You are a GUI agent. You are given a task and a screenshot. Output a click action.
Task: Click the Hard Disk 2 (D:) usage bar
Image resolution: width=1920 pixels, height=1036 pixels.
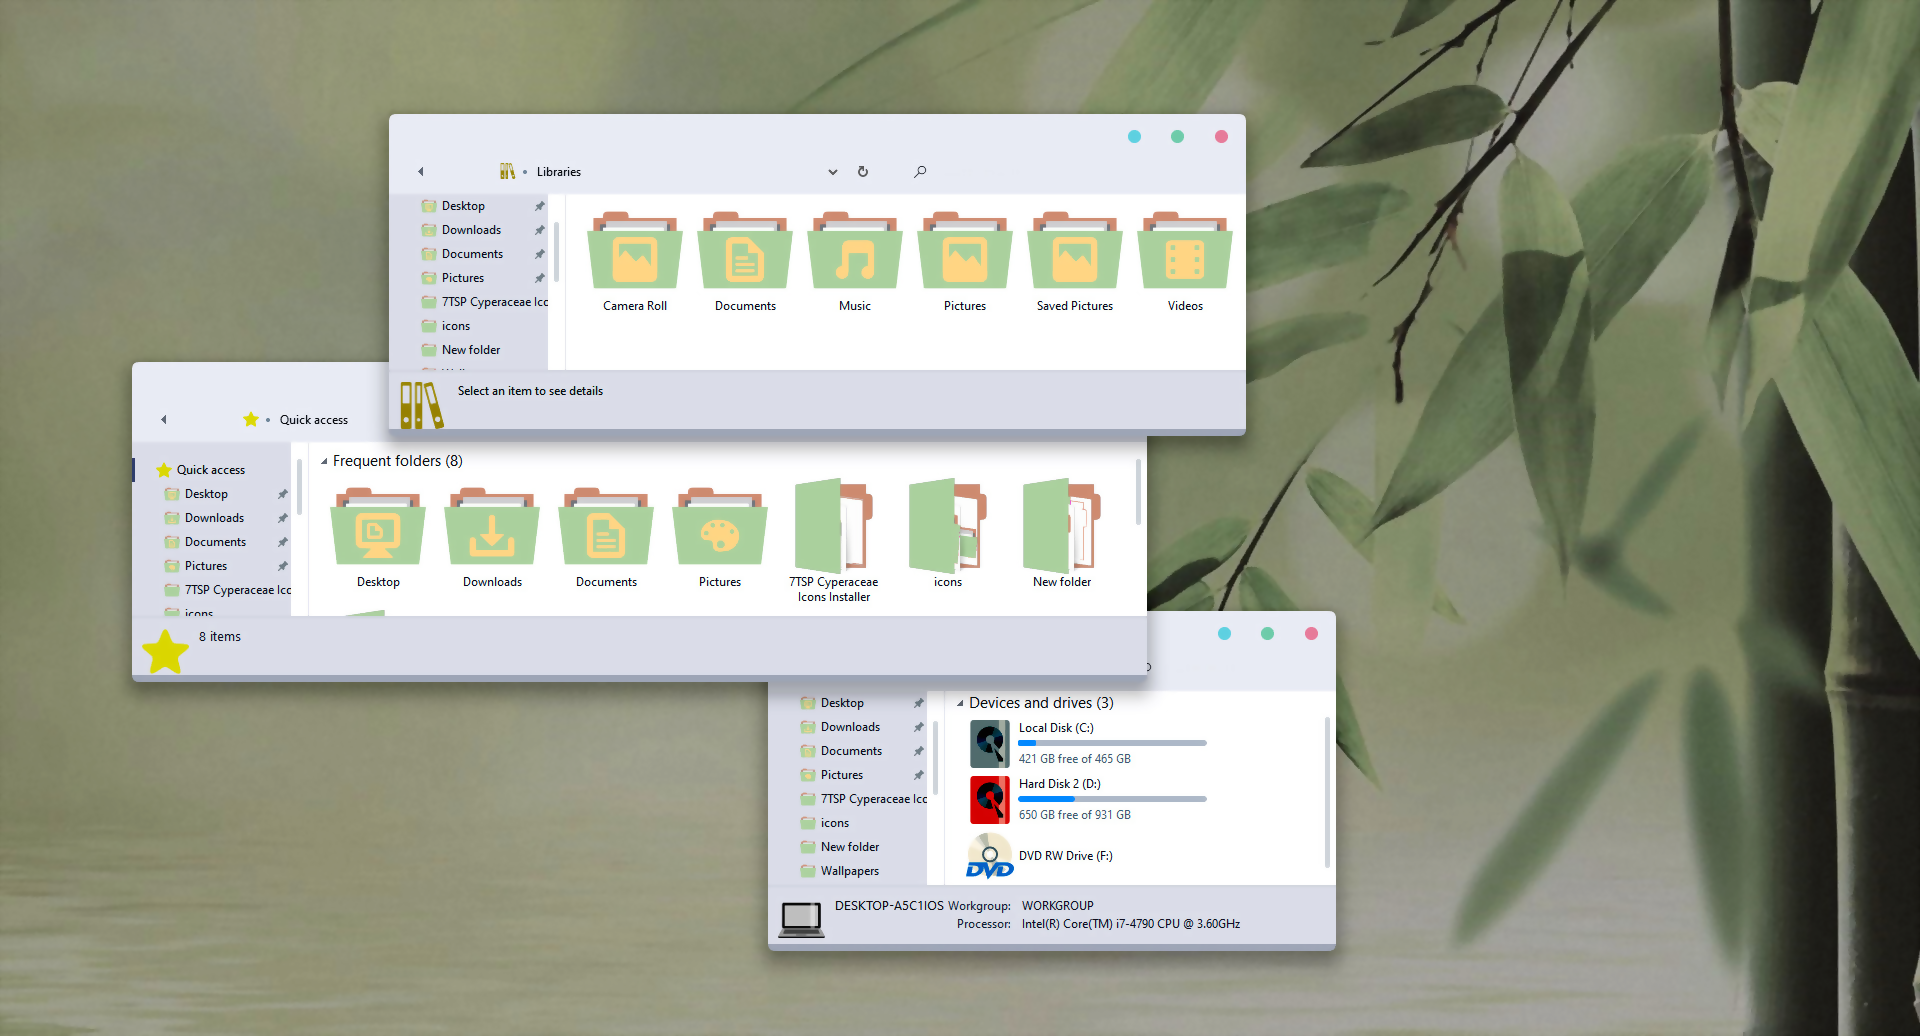tap(1112, 798)
